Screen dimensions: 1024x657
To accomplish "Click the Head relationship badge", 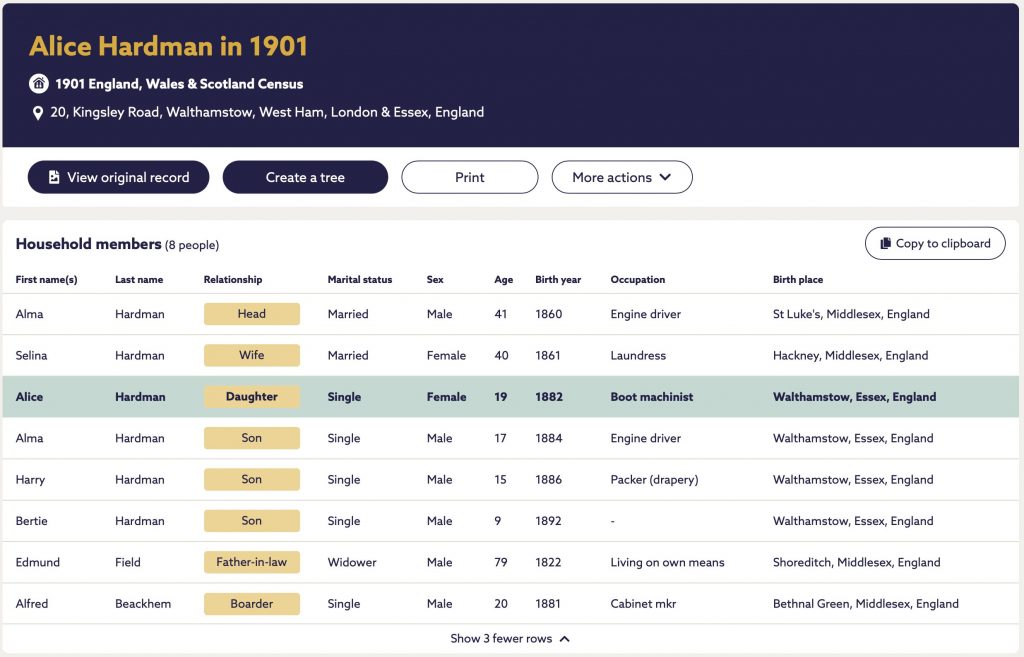I will click(251, 313).
